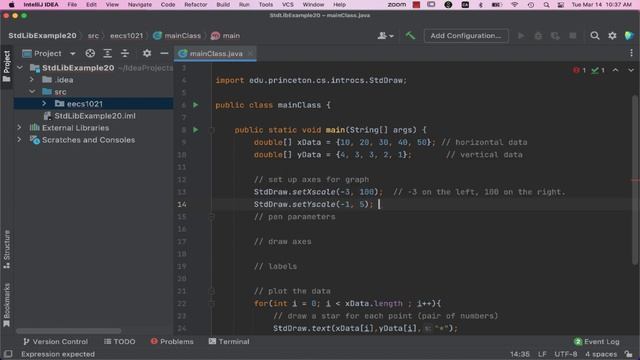Viewport: 640px width, 360px height.
Task: Run mainClass from gutter arrow at line 6
Action: 196,105
